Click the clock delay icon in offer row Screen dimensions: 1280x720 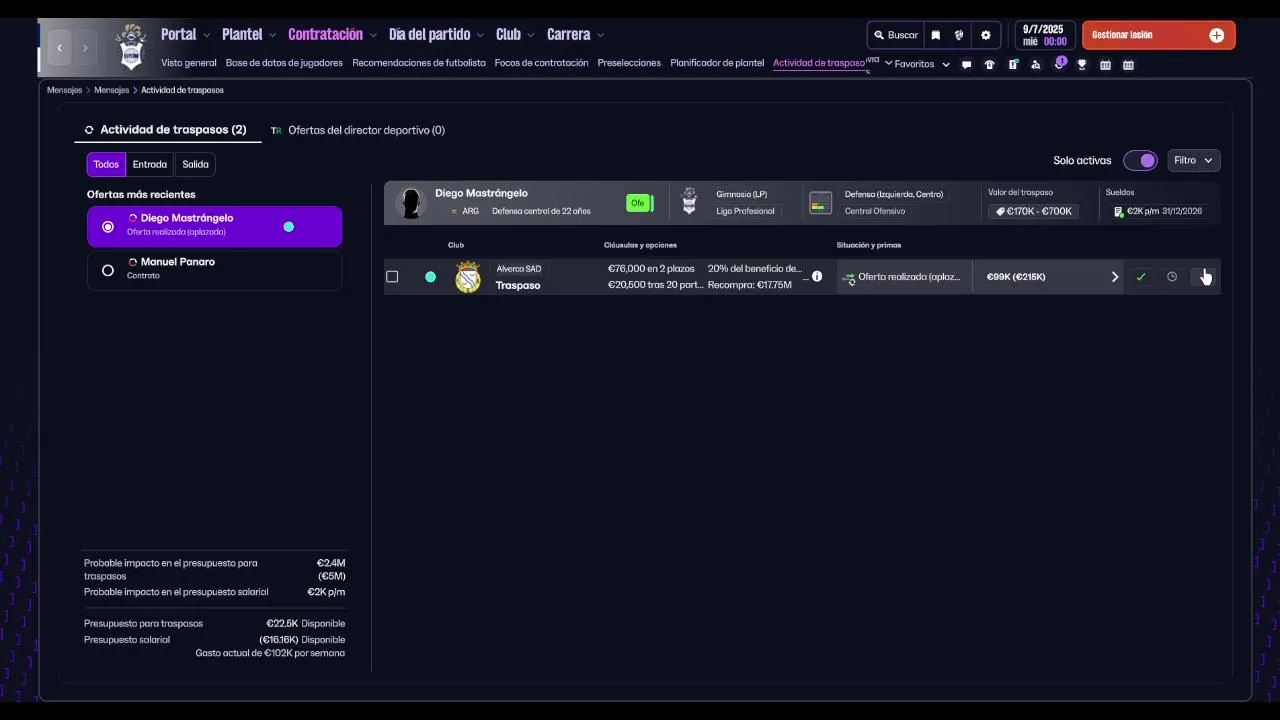1172,277
